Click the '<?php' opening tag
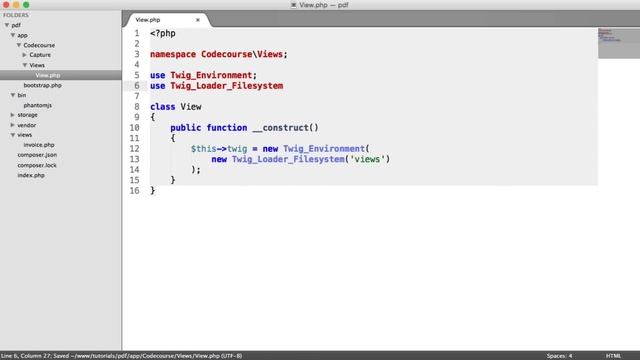This screenshot has height=360, width=640. click(163, 33)
